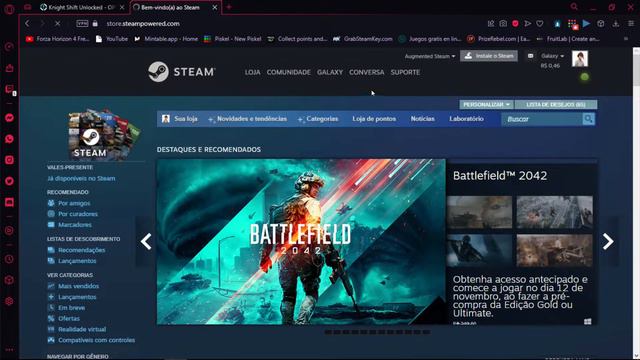Click the sidebar more options dots

(9, 350)
